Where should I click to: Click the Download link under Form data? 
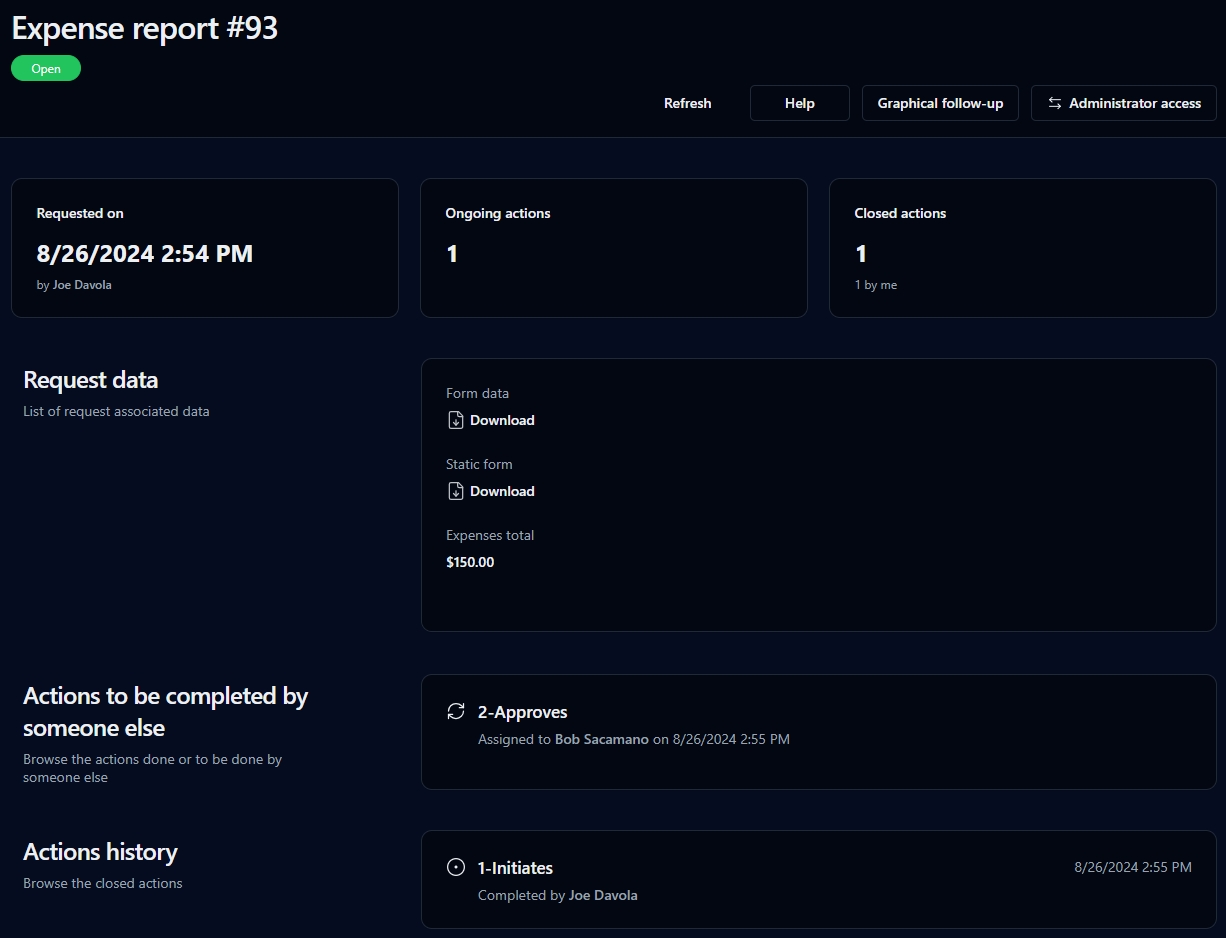pos(502,420)
